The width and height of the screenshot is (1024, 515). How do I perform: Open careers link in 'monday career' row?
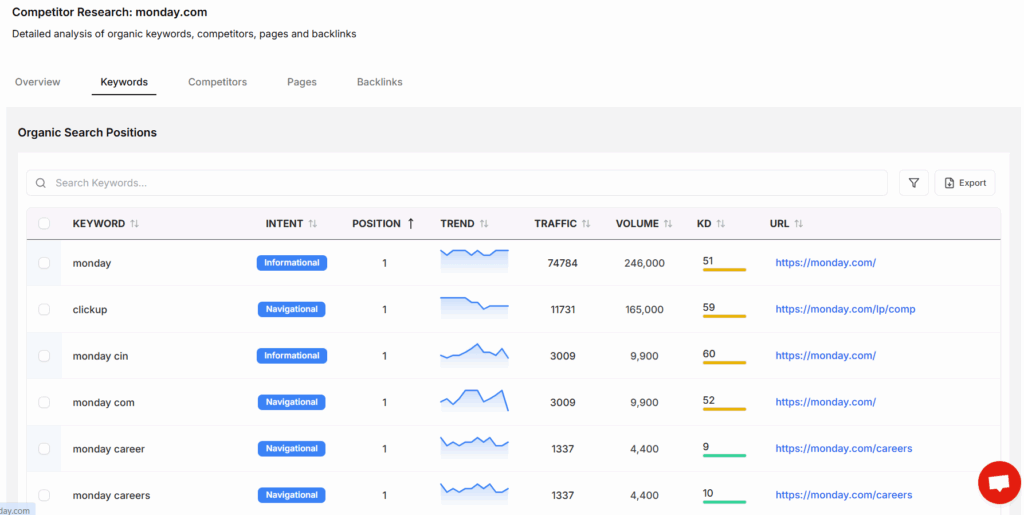pos(844,448)
